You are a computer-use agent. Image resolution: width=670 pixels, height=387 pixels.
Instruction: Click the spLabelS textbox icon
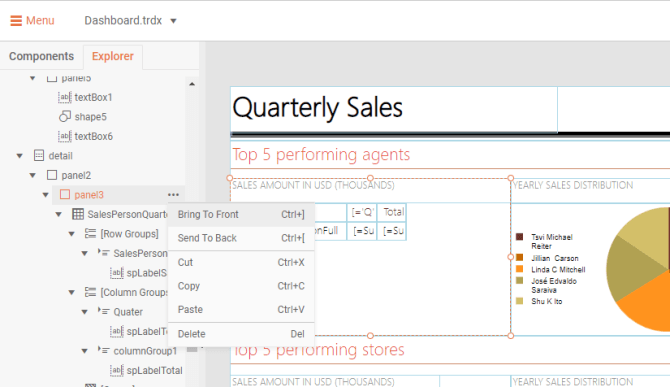pos(117,273)
